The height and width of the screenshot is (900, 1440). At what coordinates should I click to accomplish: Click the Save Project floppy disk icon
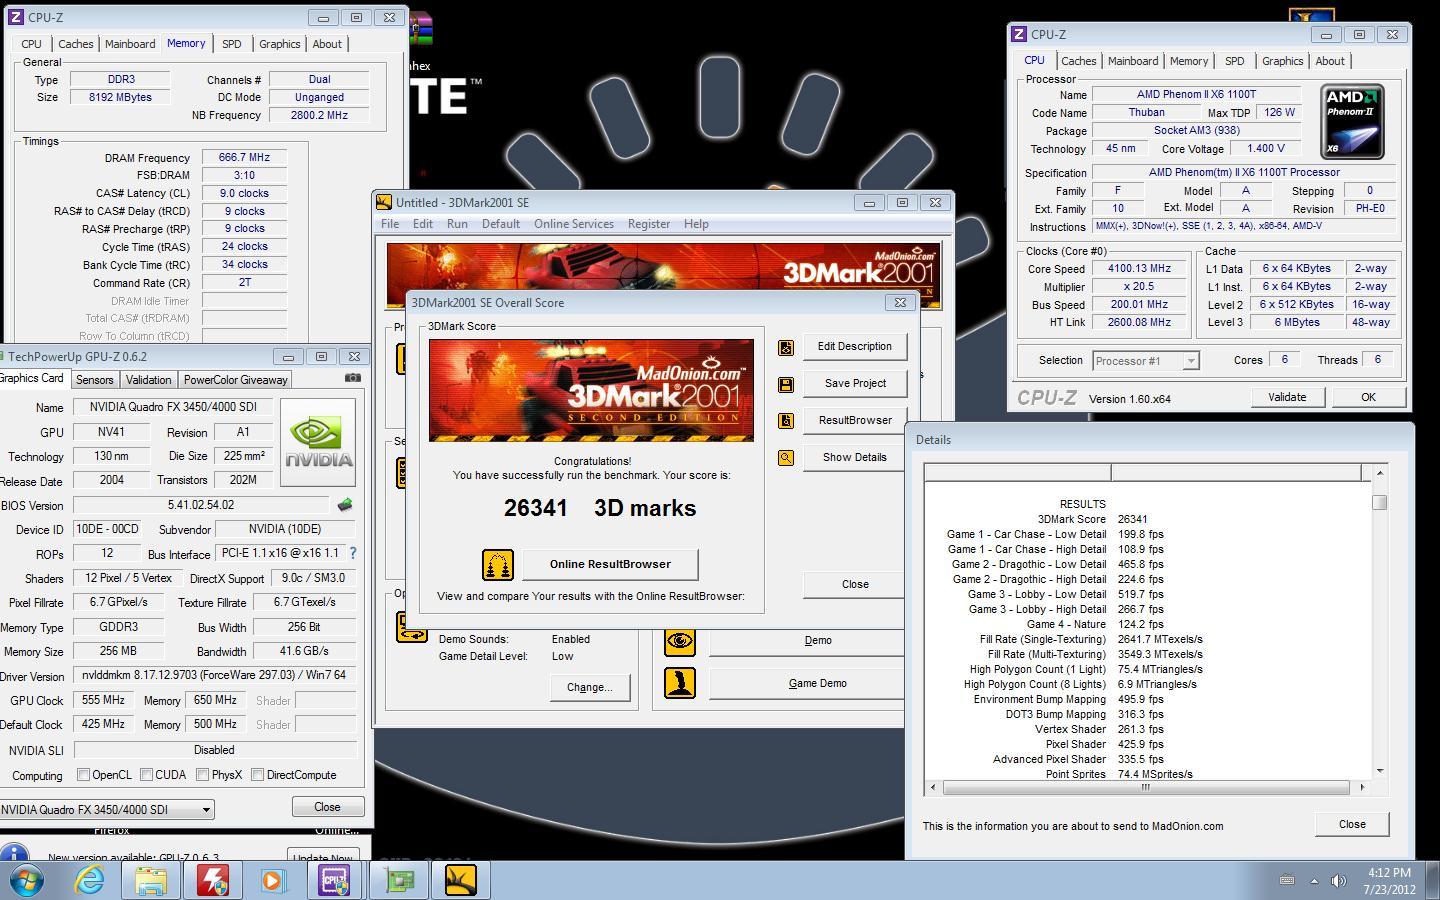tap(786, 384)
